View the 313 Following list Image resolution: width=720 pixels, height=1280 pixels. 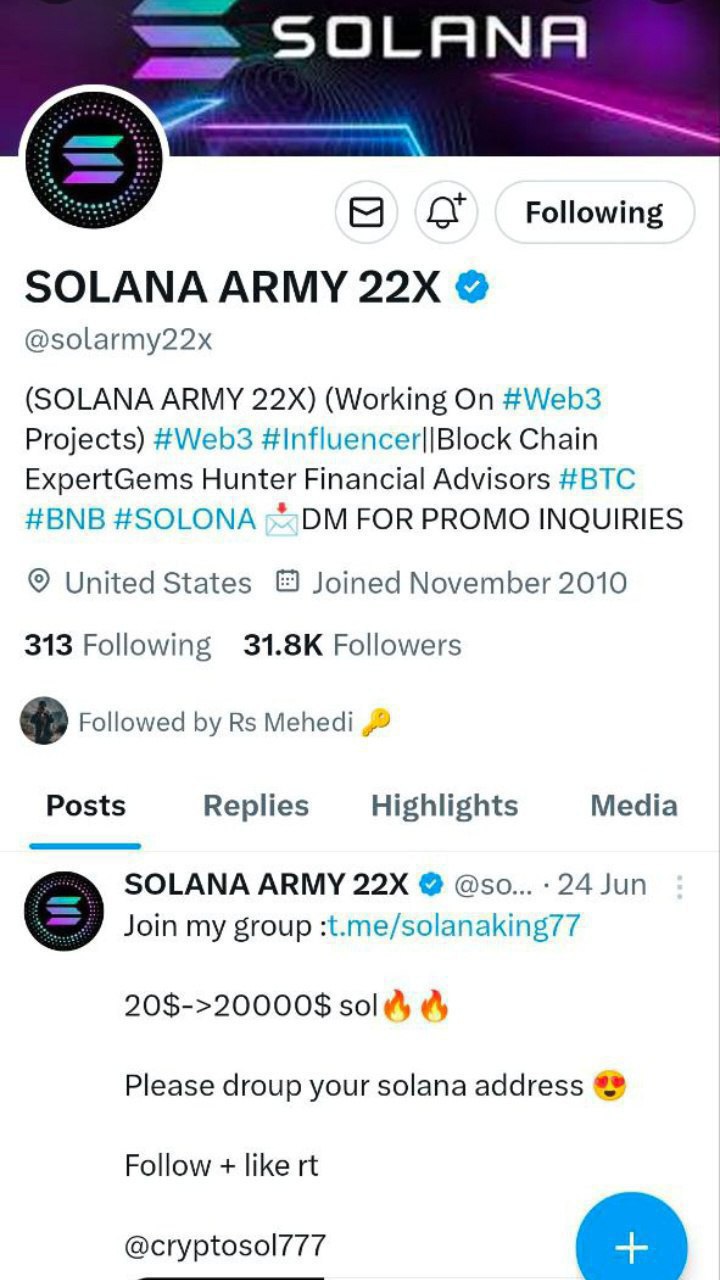point(117,645)
